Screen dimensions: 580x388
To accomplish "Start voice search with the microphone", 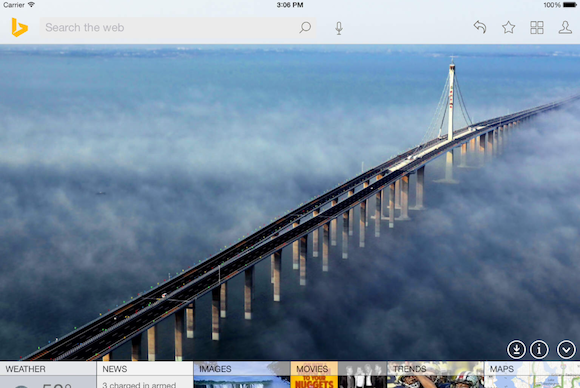I will pos(339,28).
